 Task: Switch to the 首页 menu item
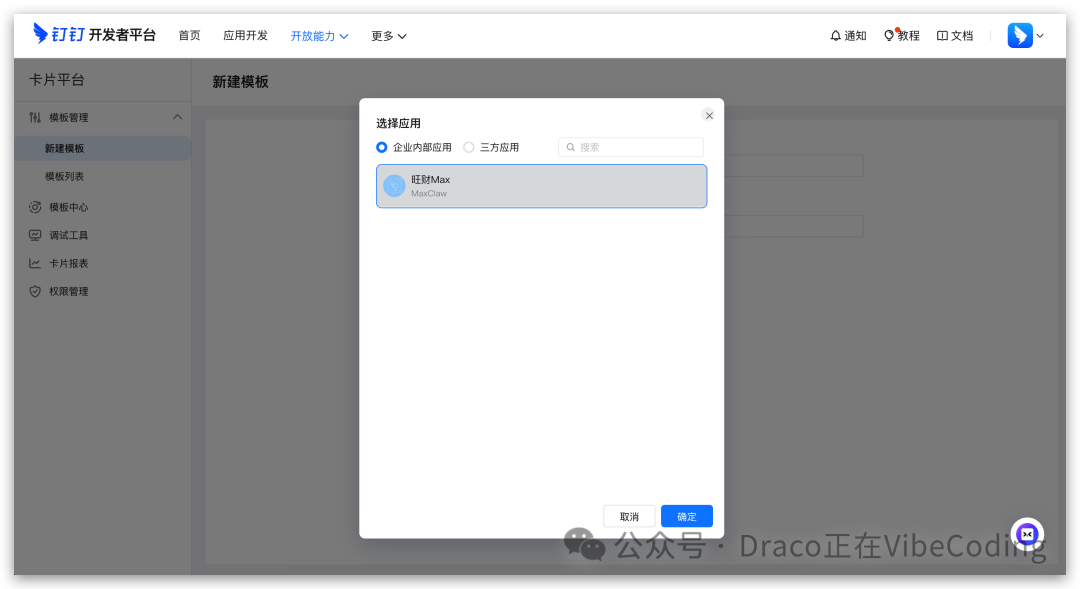tap(190, 35)
